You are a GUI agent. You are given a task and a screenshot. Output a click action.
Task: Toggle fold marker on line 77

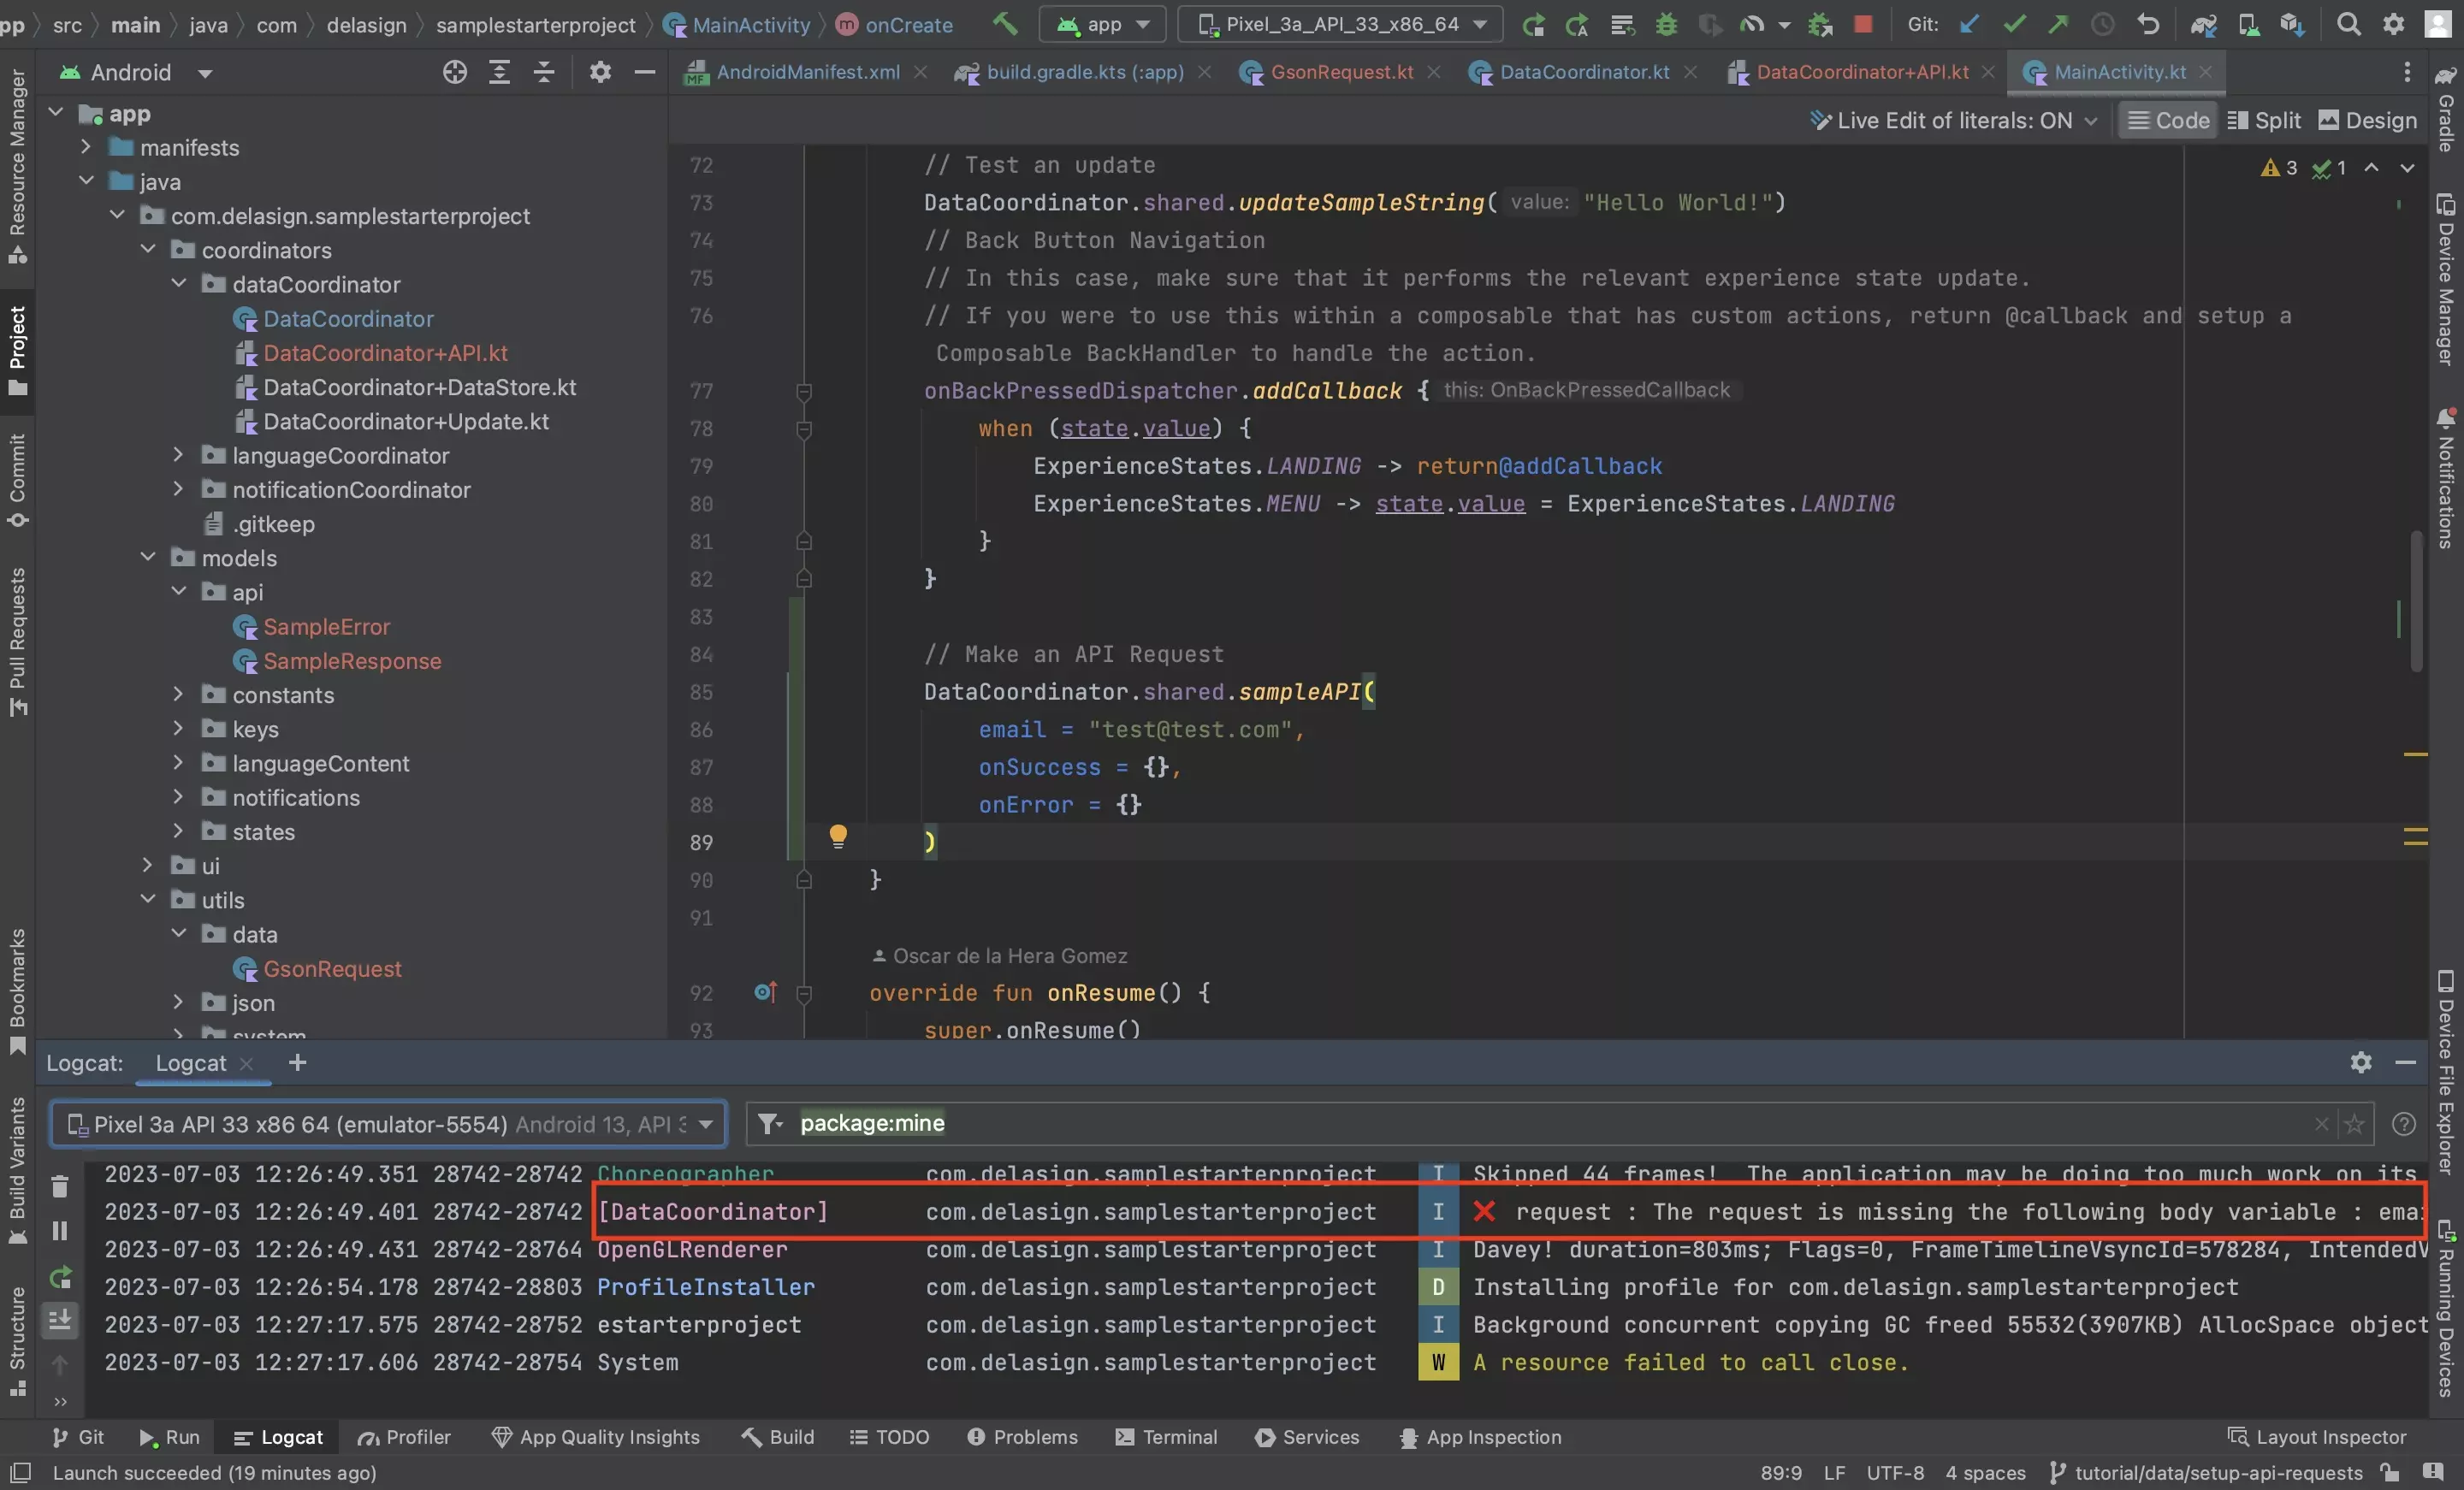pos(803,391)
